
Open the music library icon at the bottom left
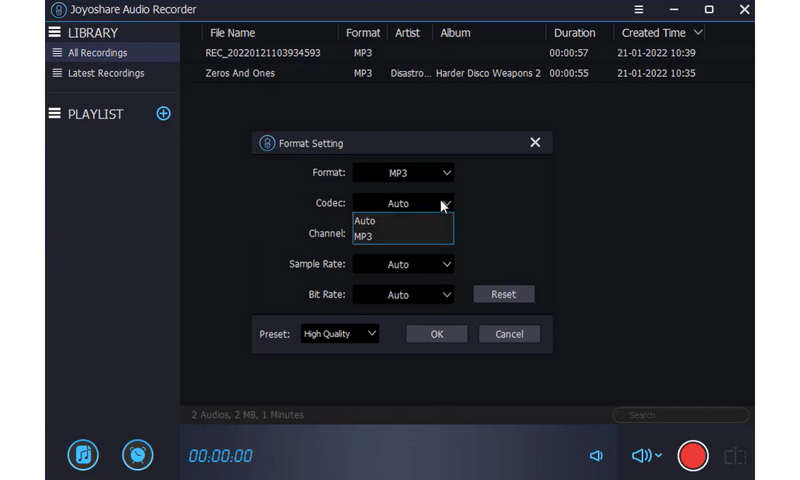[x=83, y=454]
